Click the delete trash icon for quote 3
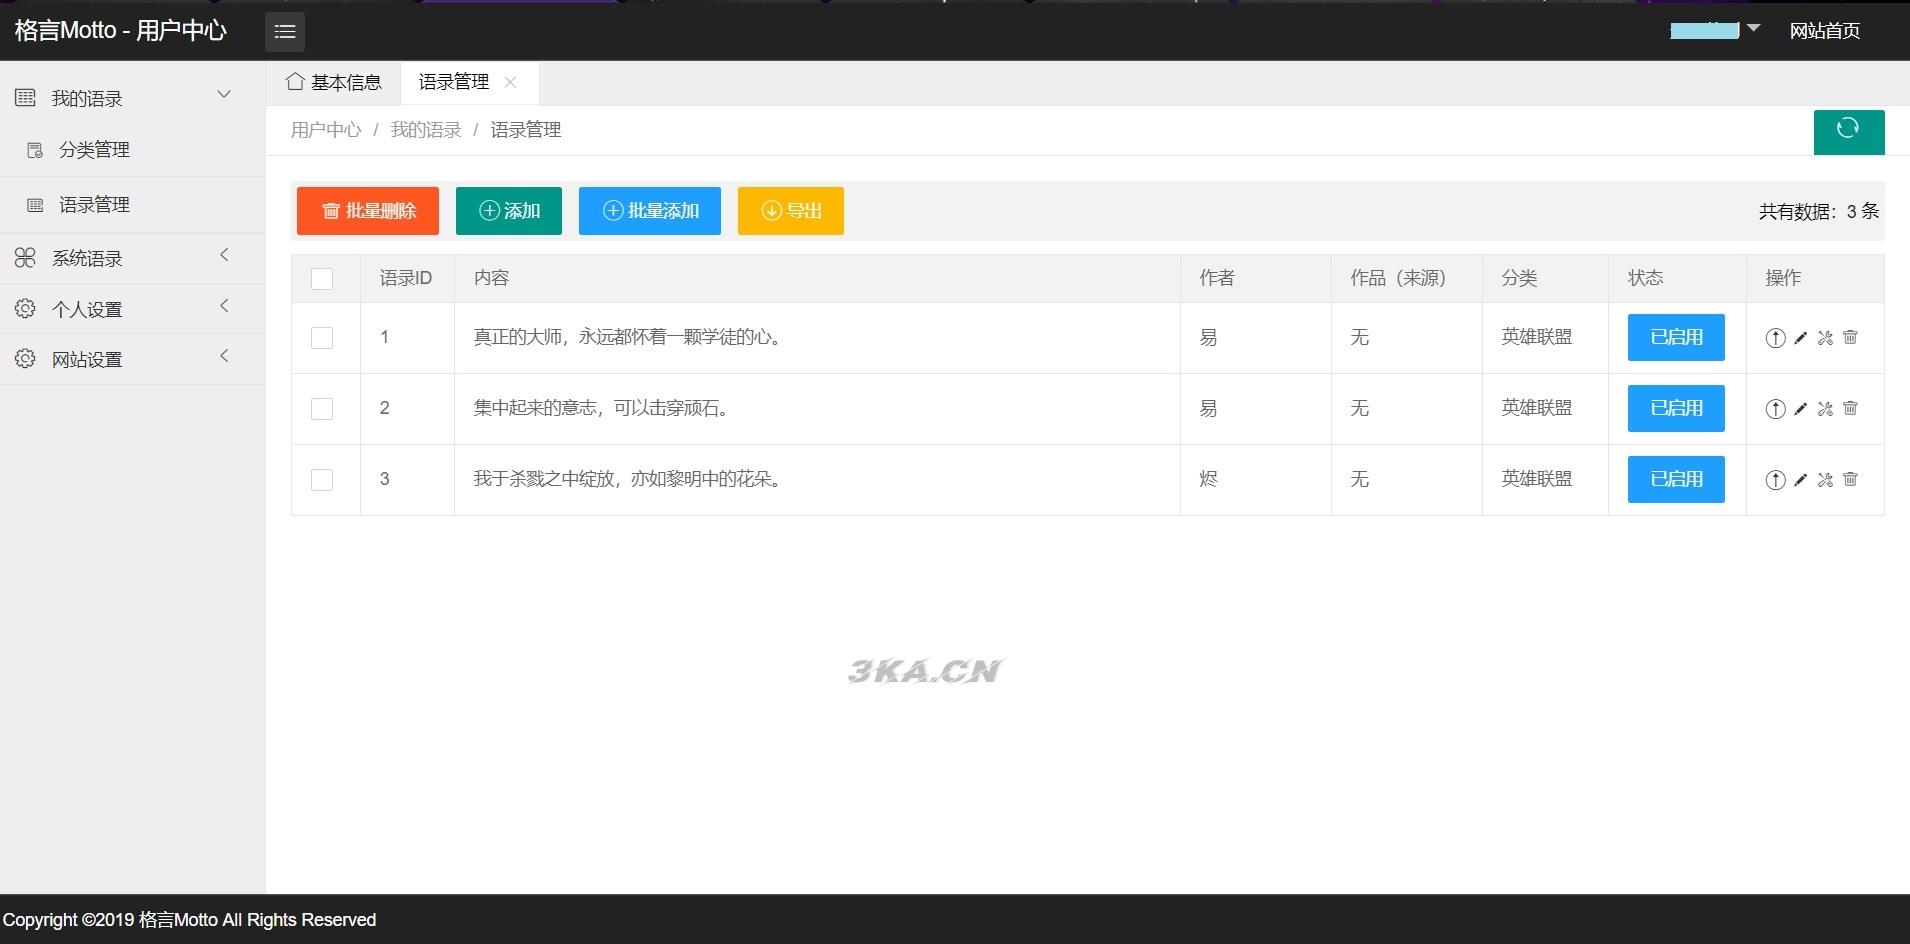Viewport: 1910px width, 944px height. [1851, 479]
